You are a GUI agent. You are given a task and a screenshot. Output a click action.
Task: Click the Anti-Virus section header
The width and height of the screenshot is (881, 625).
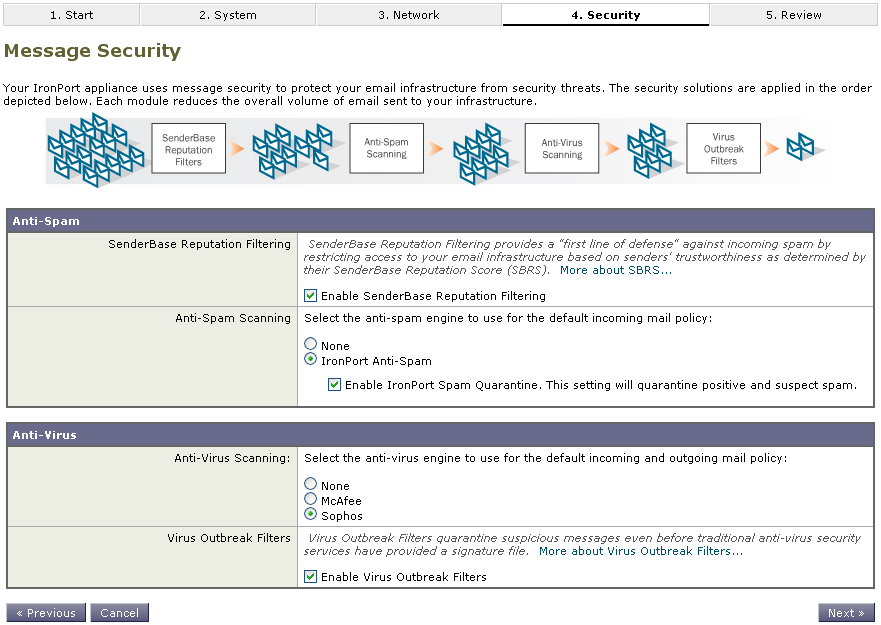point(440,434)
